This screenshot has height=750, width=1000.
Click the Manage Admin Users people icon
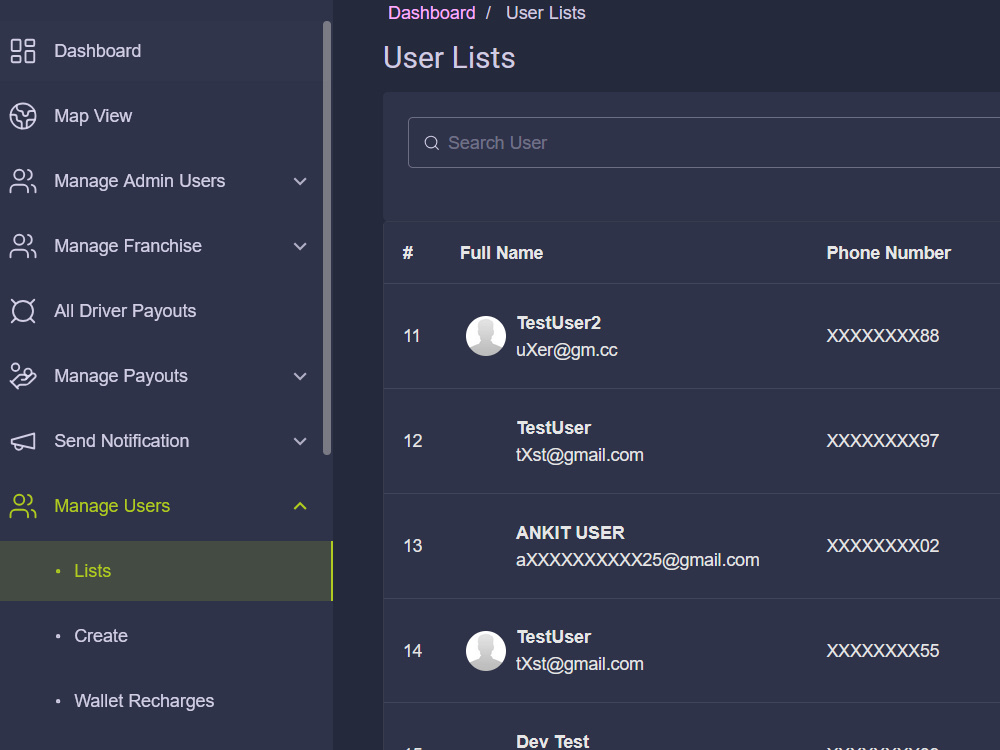point(23,181)
